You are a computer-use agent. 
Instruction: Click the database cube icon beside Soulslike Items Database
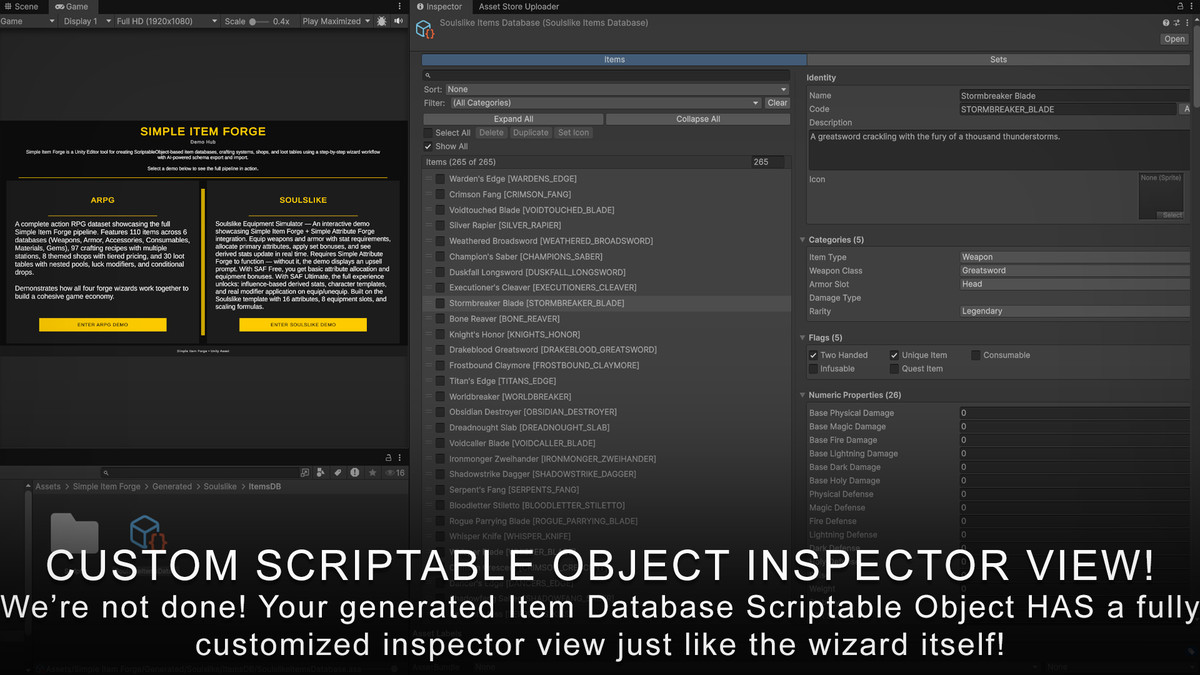click(x=424, y=28)
